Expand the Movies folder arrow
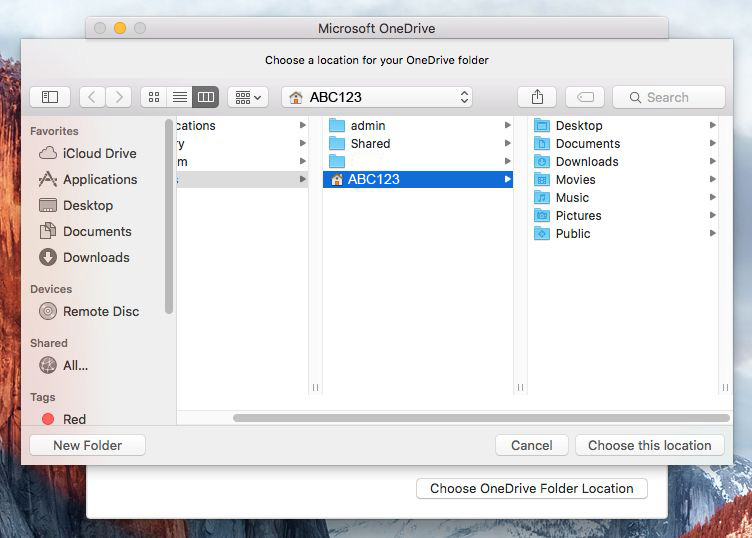The image size is (752, 538). (713, 179)
